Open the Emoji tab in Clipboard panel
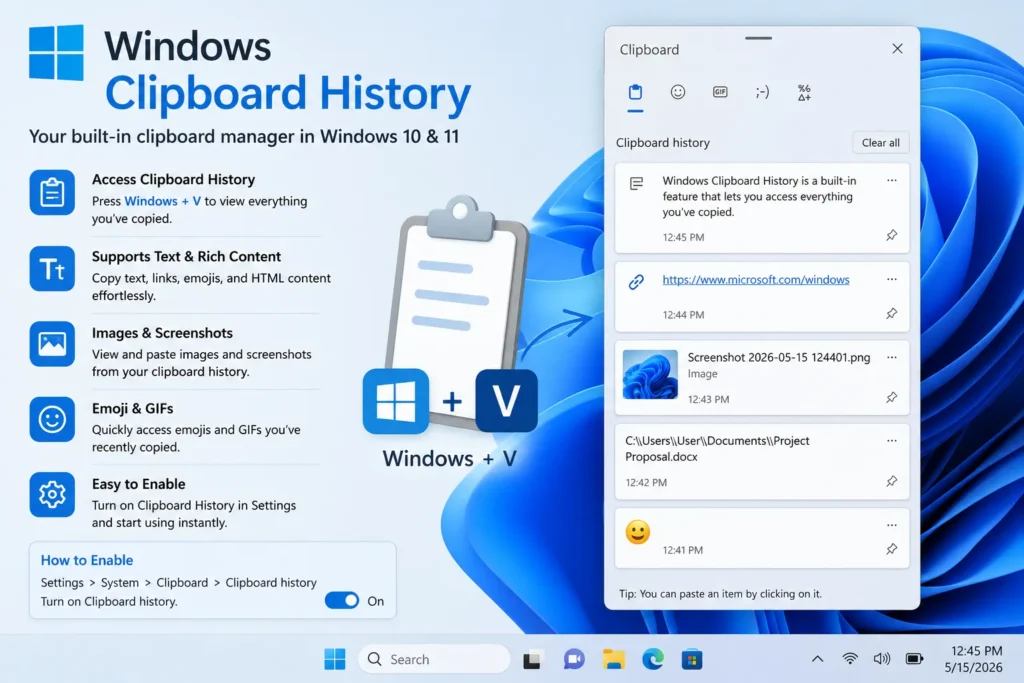 [x=678, y=92]
